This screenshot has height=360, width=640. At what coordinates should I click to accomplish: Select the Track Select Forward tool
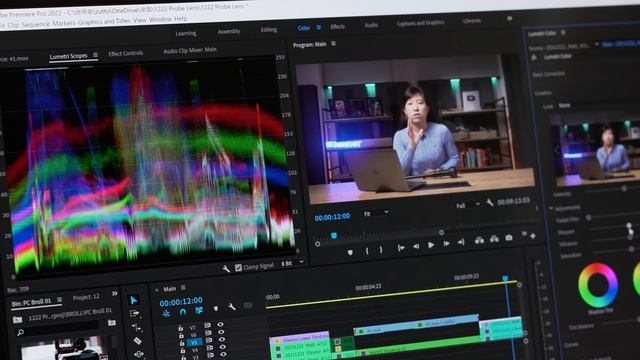pos(135,313)
